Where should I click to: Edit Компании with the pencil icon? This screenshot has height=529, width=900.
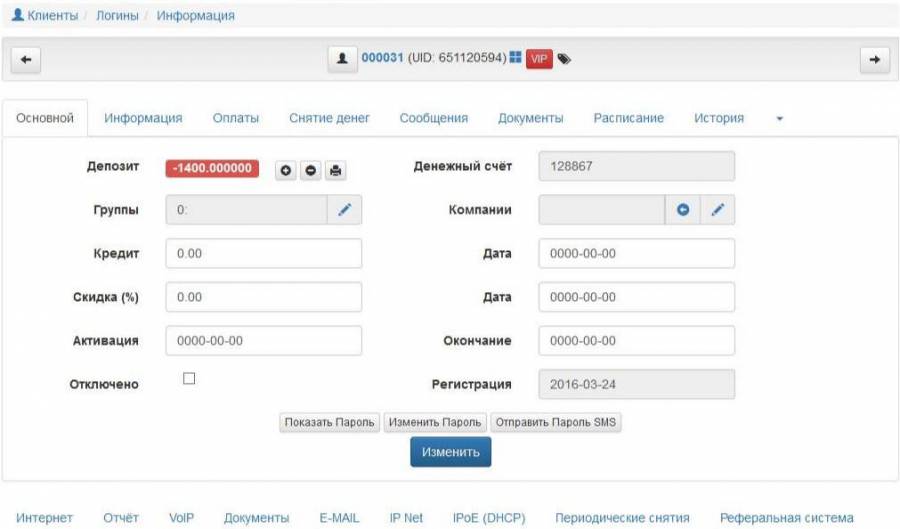pyautogui.click(x=717, y=210)
